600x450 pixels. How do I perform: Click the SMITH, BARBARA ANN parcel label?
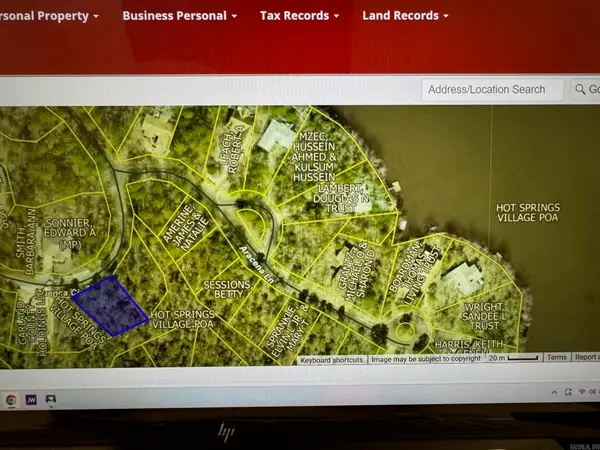(x=26, y=241)
